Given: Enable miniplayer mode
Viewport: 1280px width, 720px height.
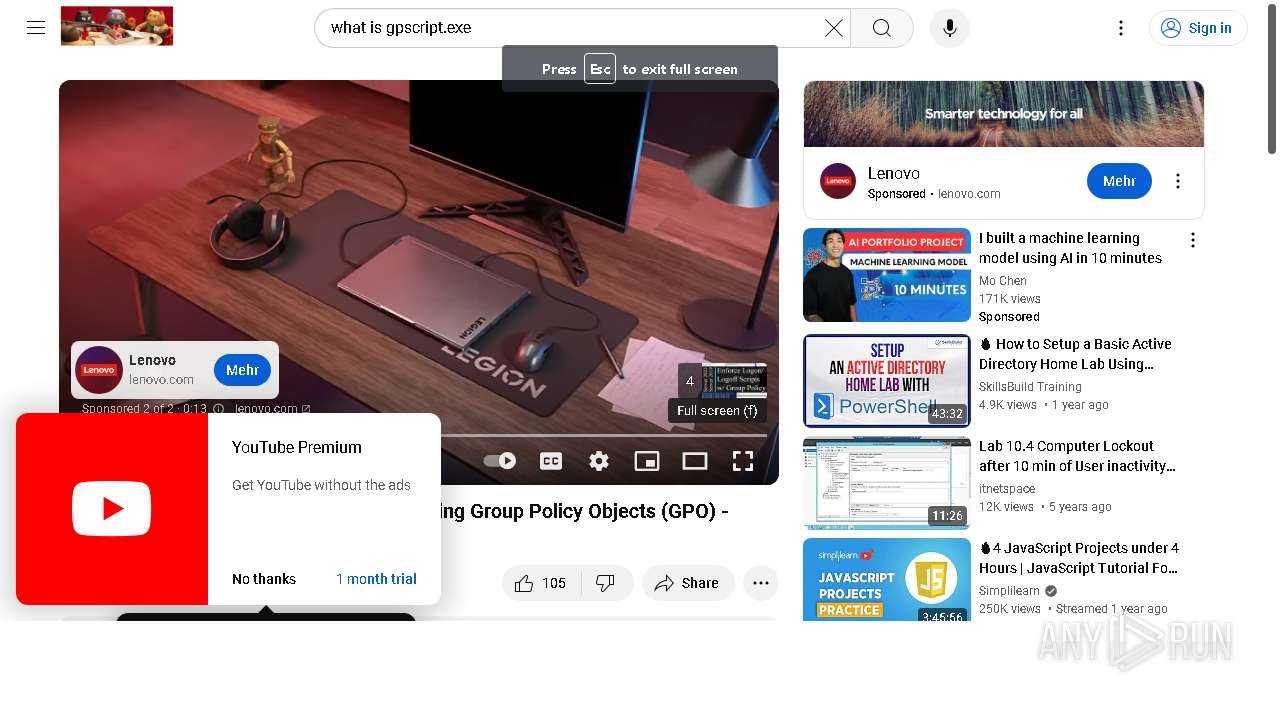Looking at the screenshot, I should click(x=647, y=461).
